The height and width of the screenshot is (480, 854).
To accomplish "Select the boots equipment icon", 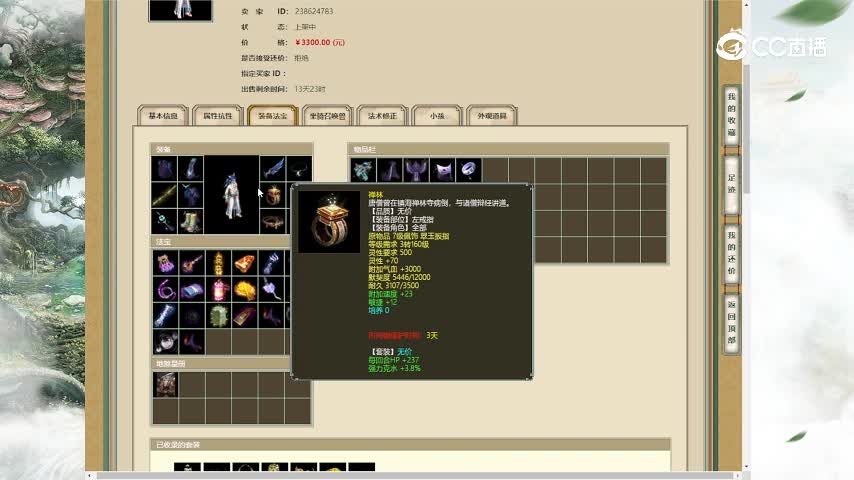I will click(190, 221).
